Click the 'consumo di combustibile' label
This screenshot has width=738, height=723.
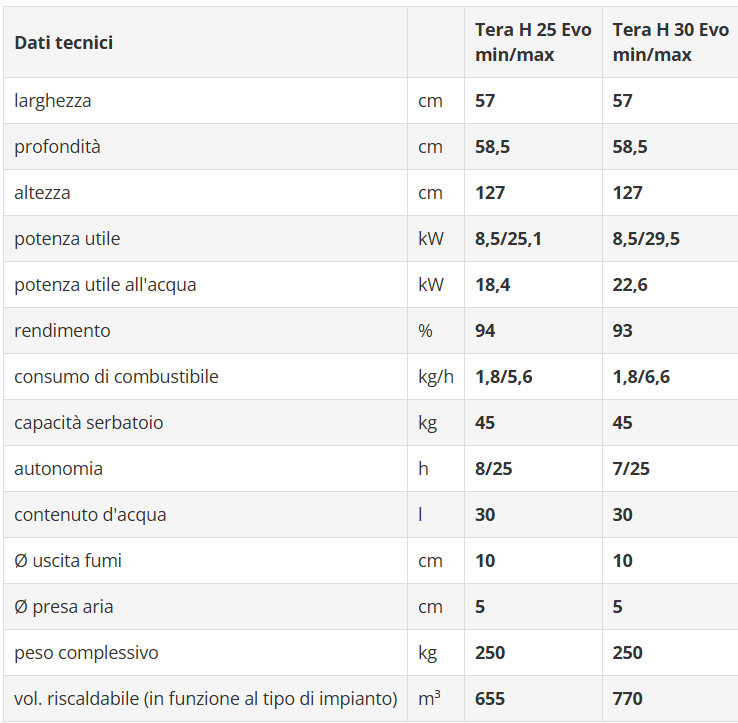pos(116,377)
